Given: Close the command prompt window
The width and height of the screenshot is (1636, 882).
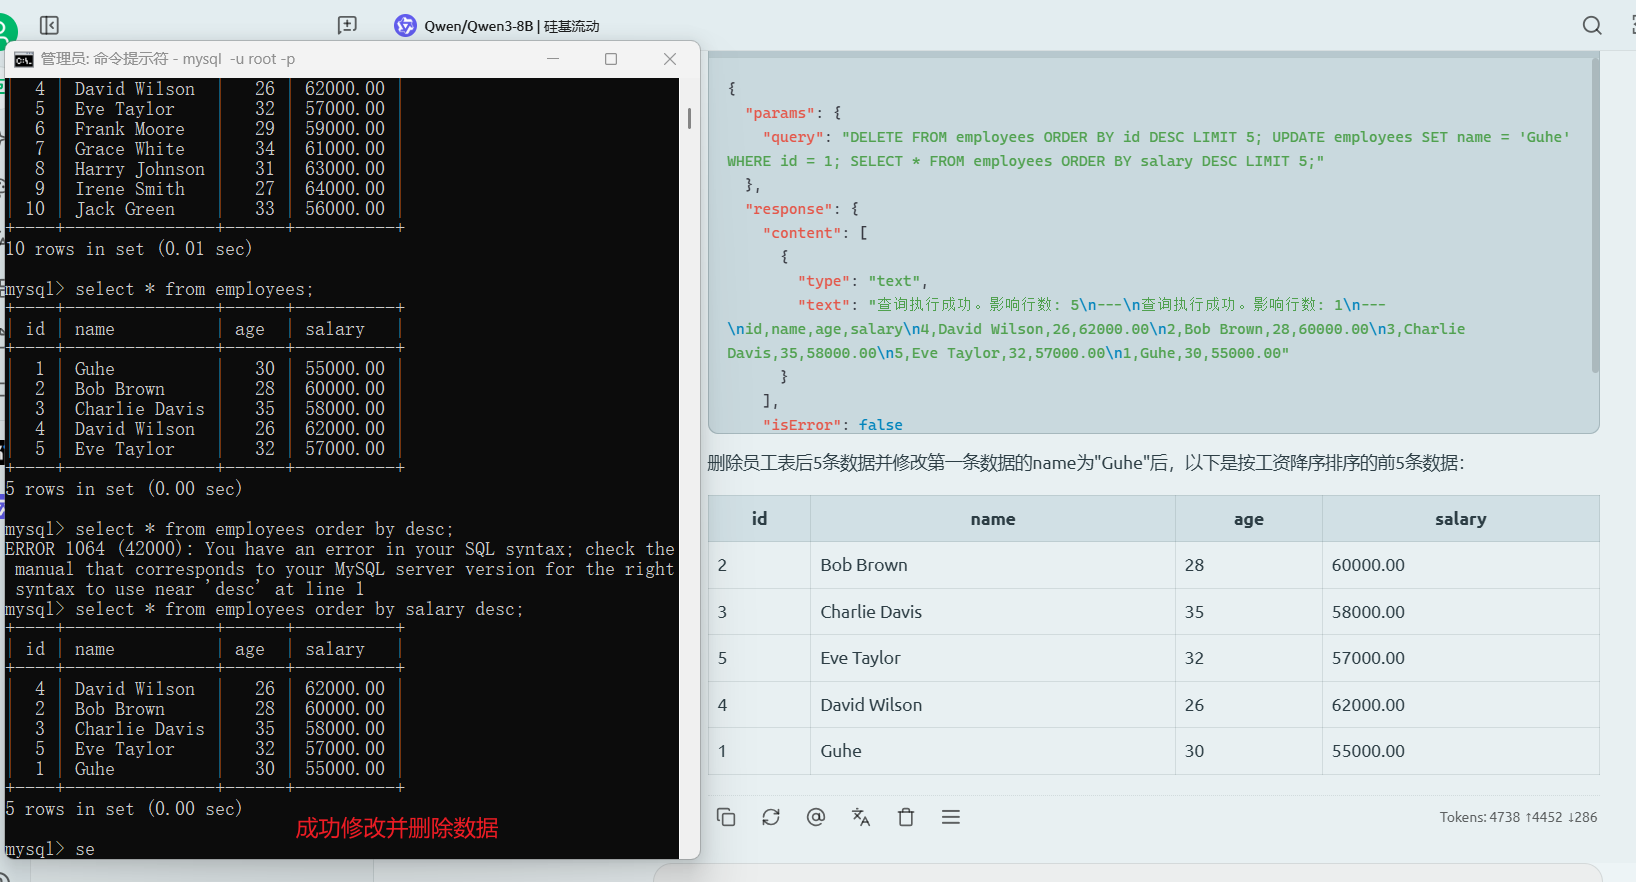Looking at the screenshot, I should tap(670, 59).
